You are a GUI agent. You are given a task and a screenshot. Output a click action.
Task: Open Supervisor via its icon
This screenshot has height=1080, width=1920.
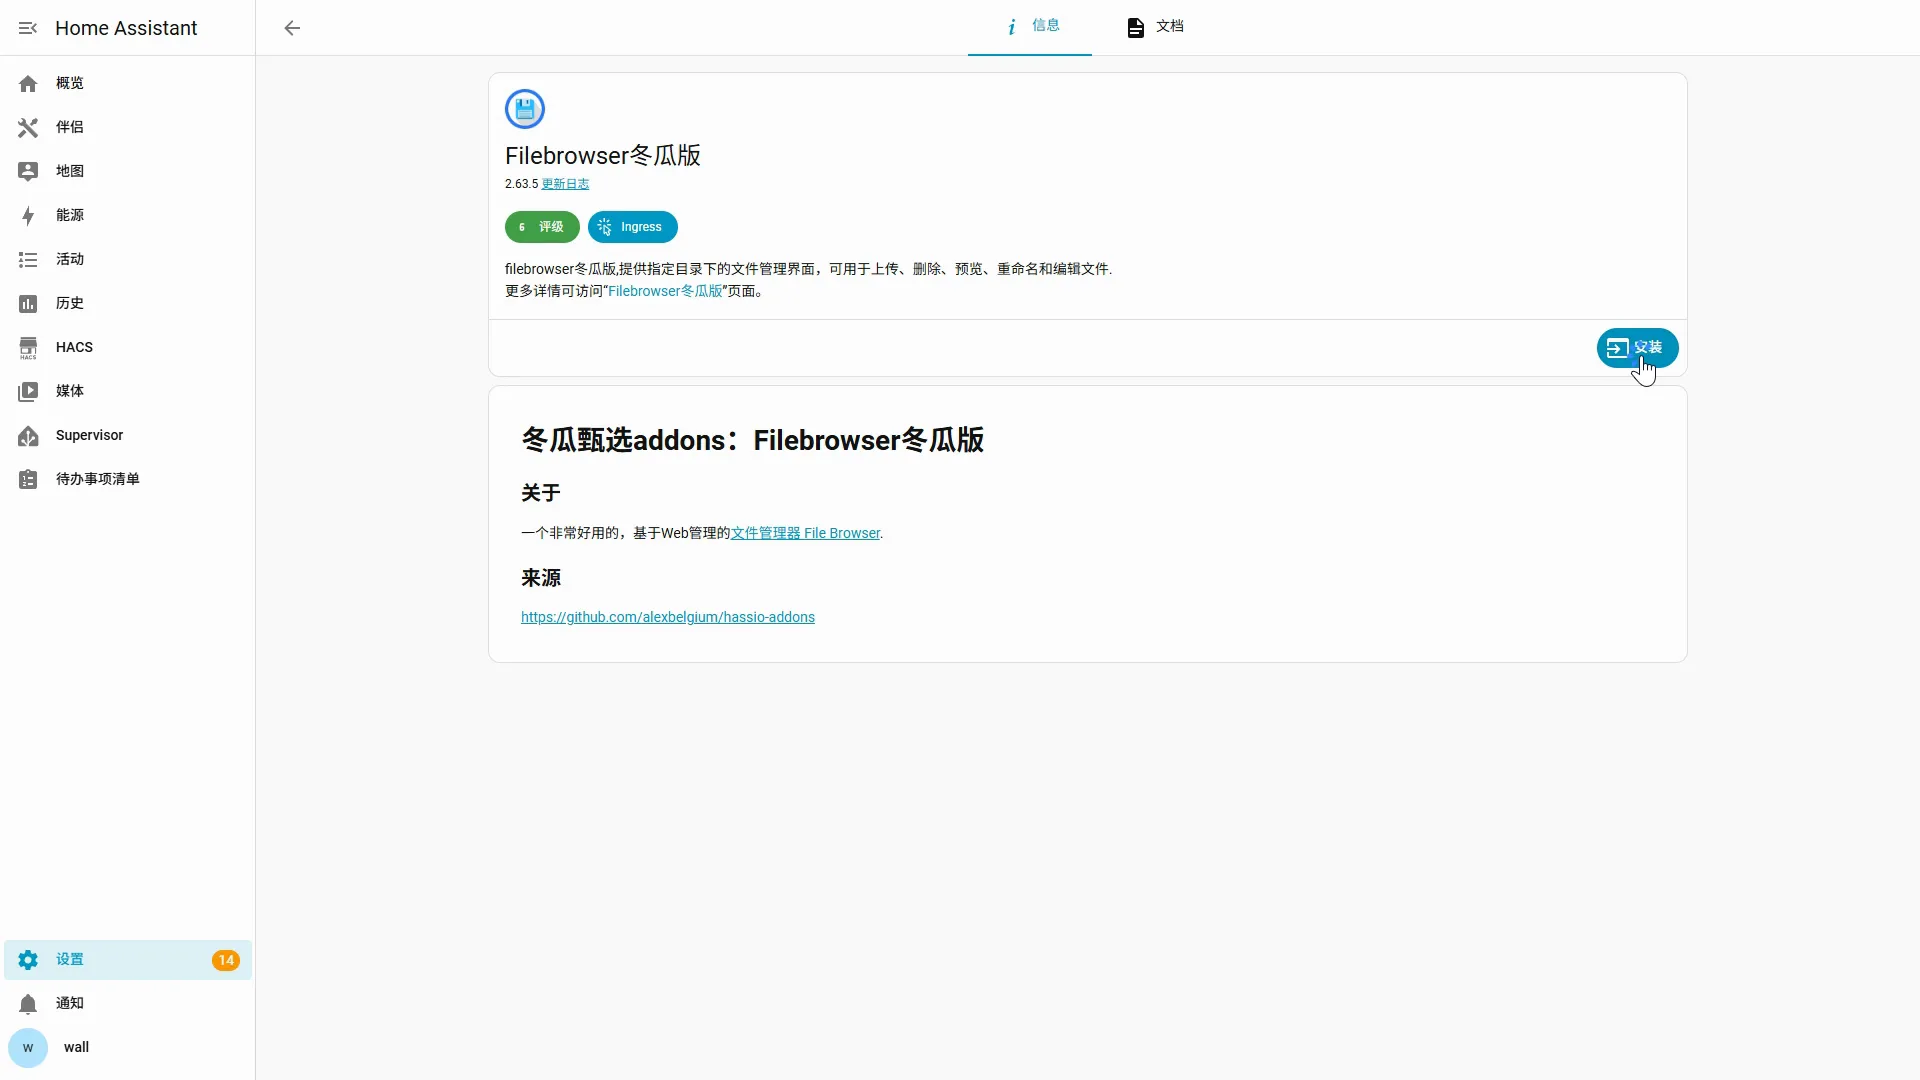tap(28, 436)
